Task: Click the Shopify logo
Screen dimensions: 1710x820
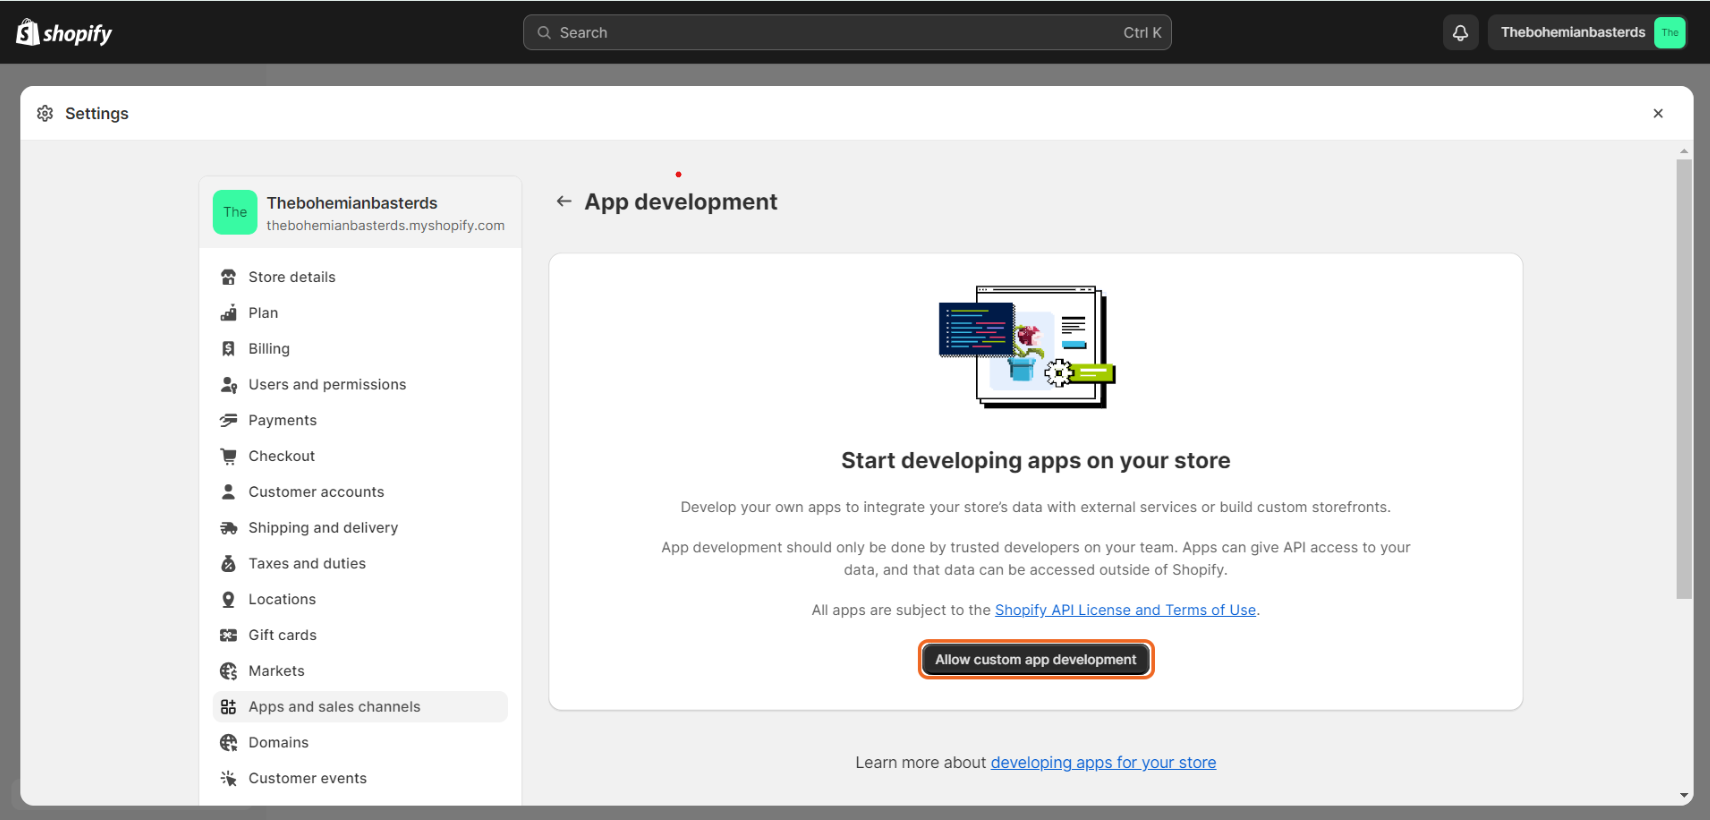Action: coord(64,33)
